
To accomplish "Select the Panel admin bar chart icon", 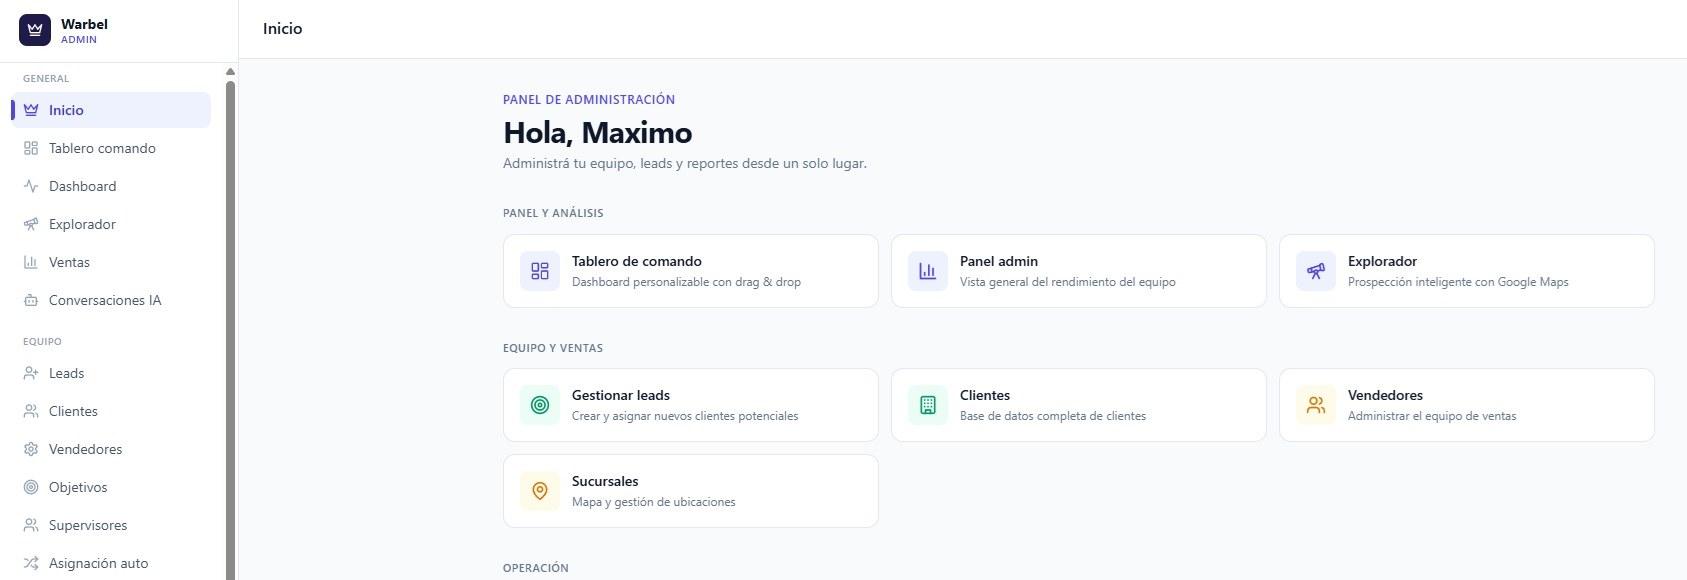I will [x=928, y=271].
